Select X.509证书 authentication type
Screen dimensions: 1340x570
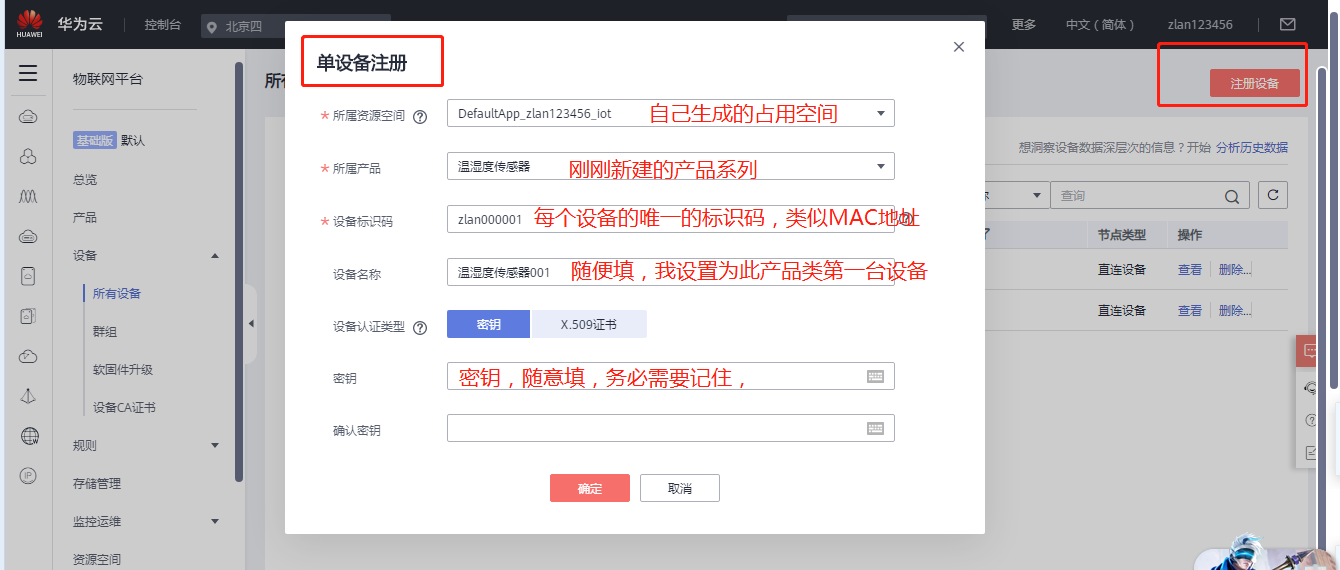(588, 324)
